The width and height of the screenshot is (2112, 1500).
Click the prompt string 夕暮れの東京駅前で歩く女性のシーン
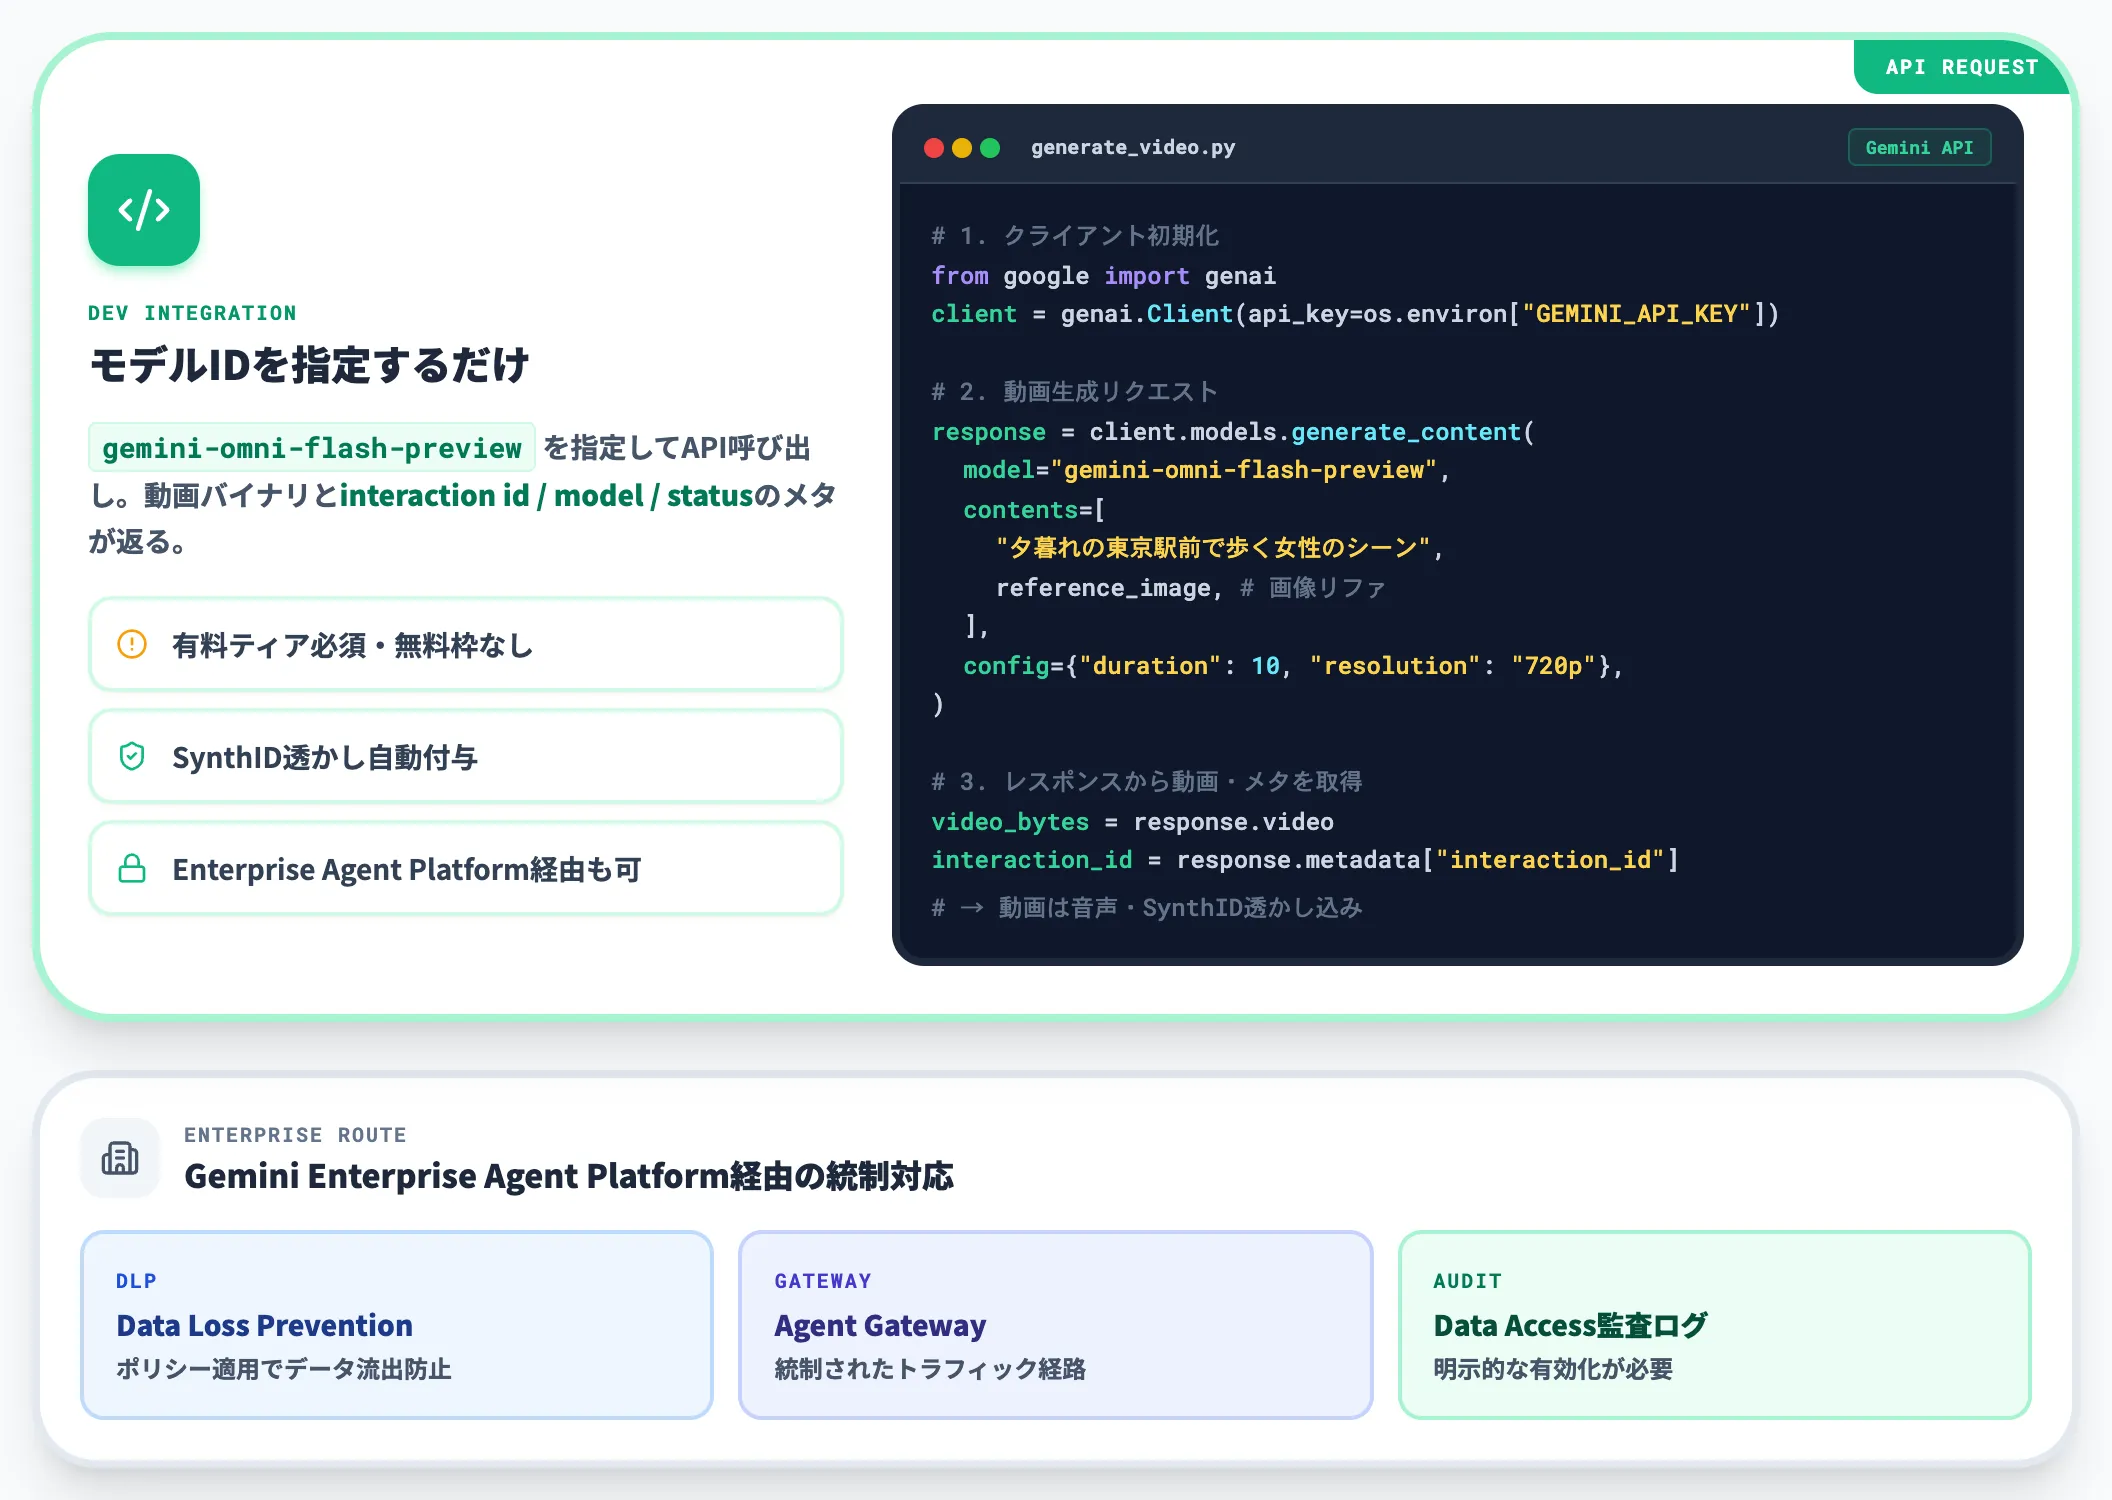coord(1213,548)
